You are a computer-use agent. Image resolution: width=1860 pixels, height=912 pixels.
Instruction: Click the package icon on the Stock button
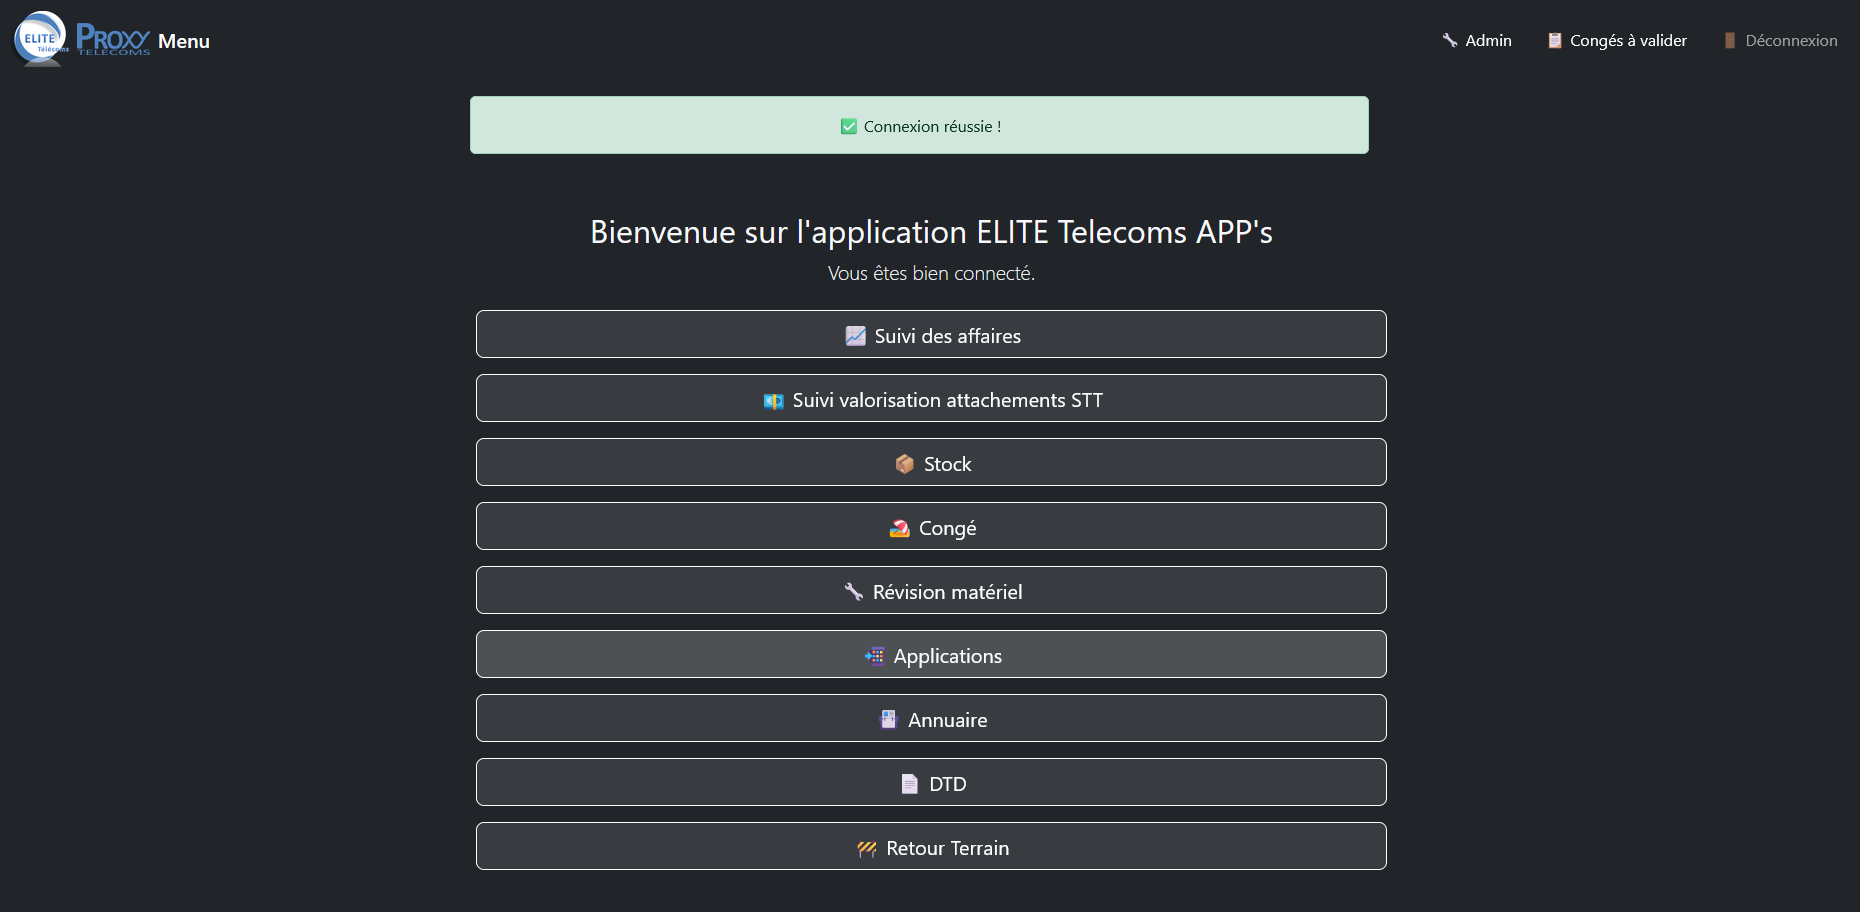905,464
